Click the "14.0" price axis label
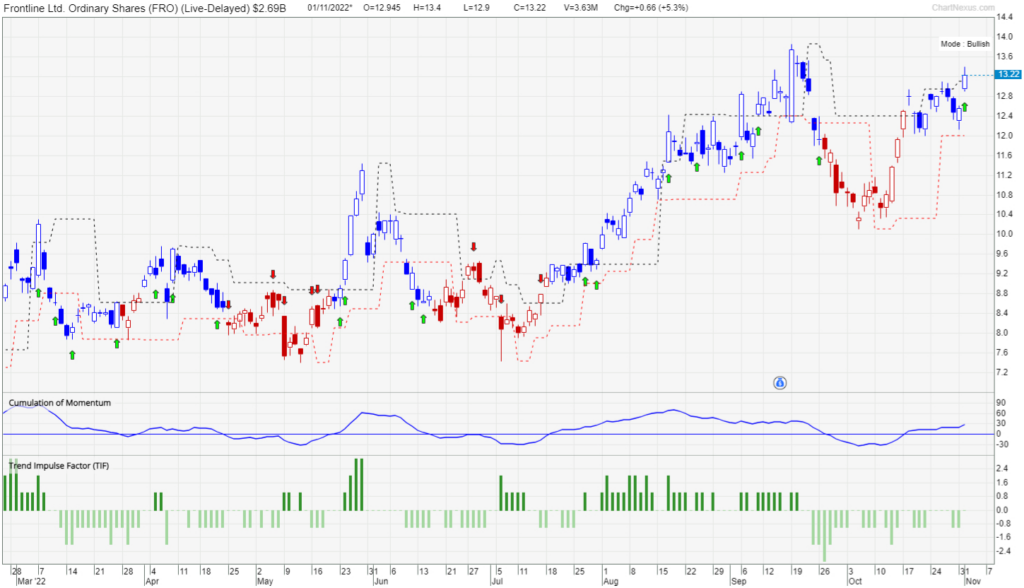The width and height of the screenshot is (1024, 588). tap(1004, 37)
